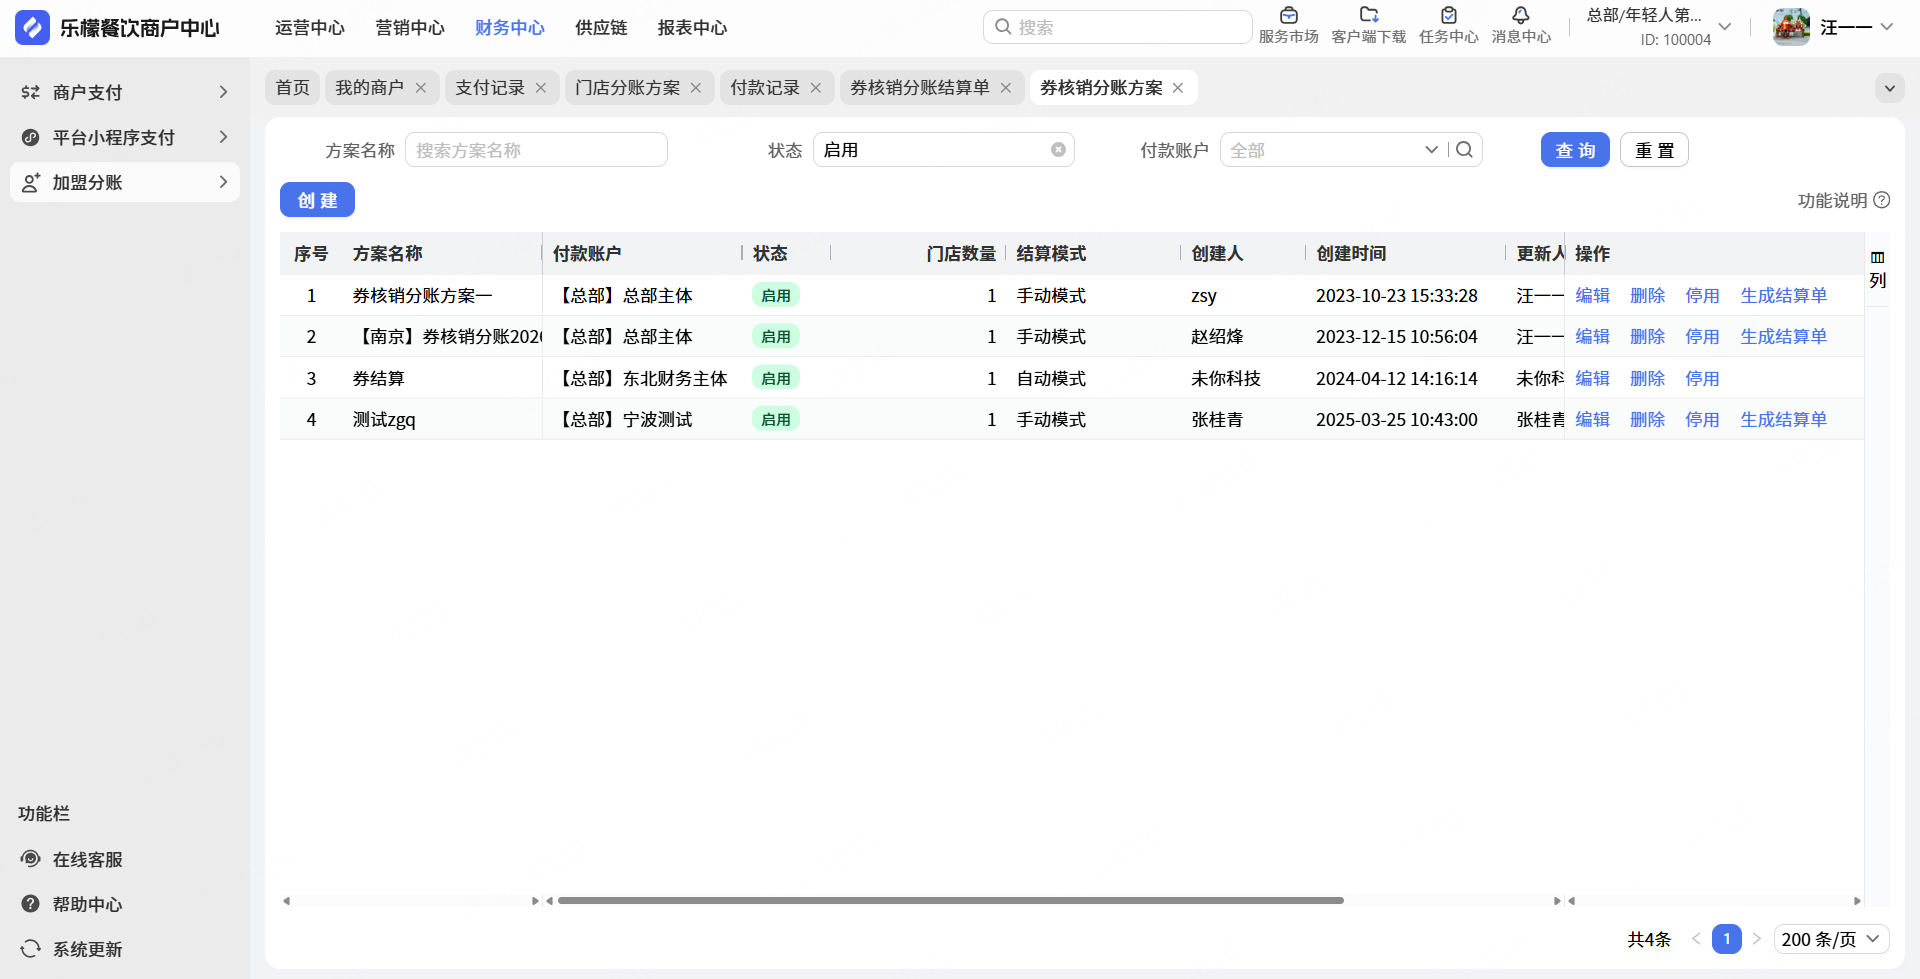Click the 功能说明 help question icon
This screenshot has width=1920, height=979.
point(1882,200)
